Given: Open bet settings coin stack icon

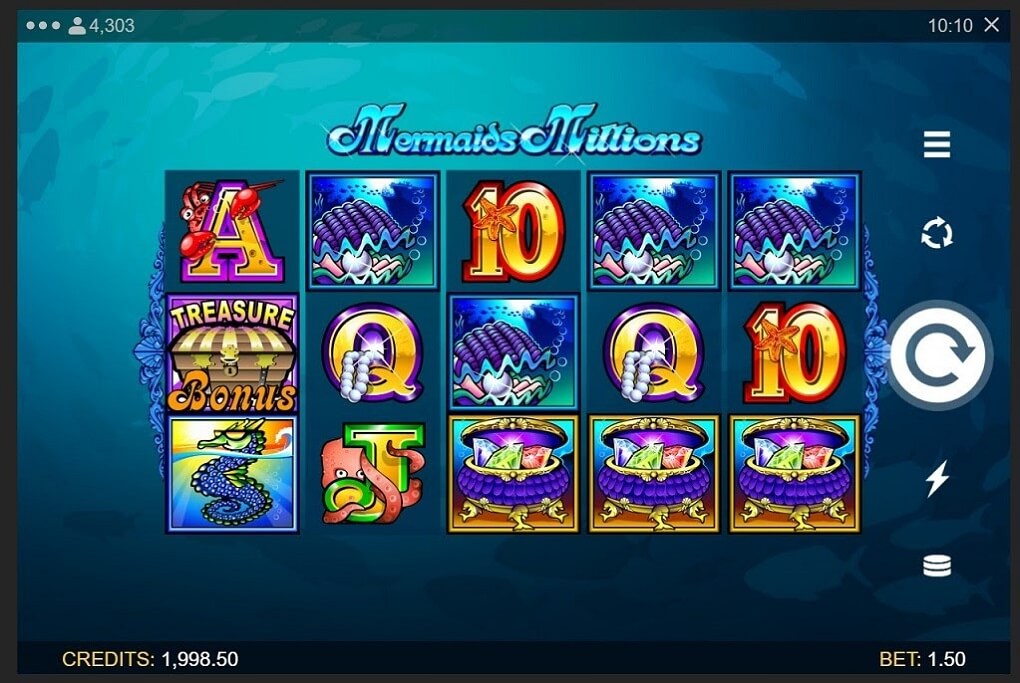Looking at the screenshot, I should coord(937,565).
